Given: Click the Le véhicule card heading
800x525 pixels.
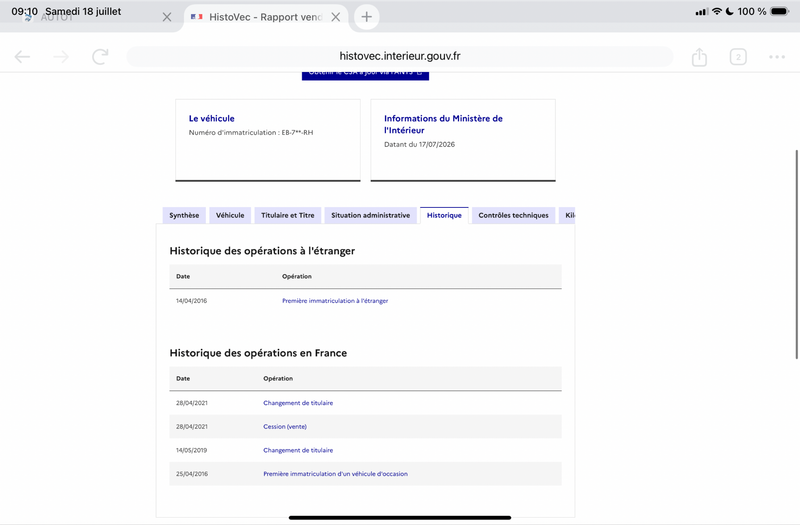Looking at the screenshot, I should pyautogui.click(x=212, y=118).
